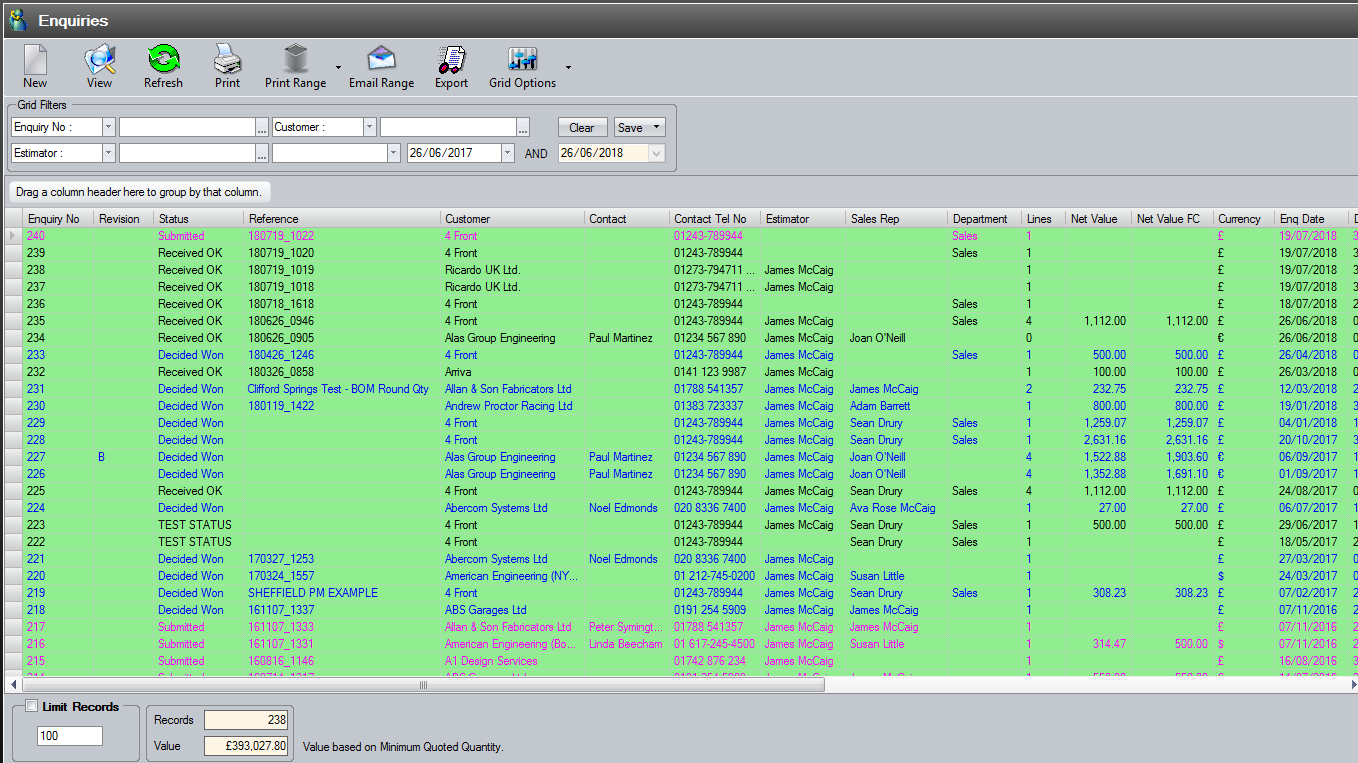The width and height of the screenshot is (1358, 763).
Task: Open the Customer filter dropdown
Action: tap(369, 127)
